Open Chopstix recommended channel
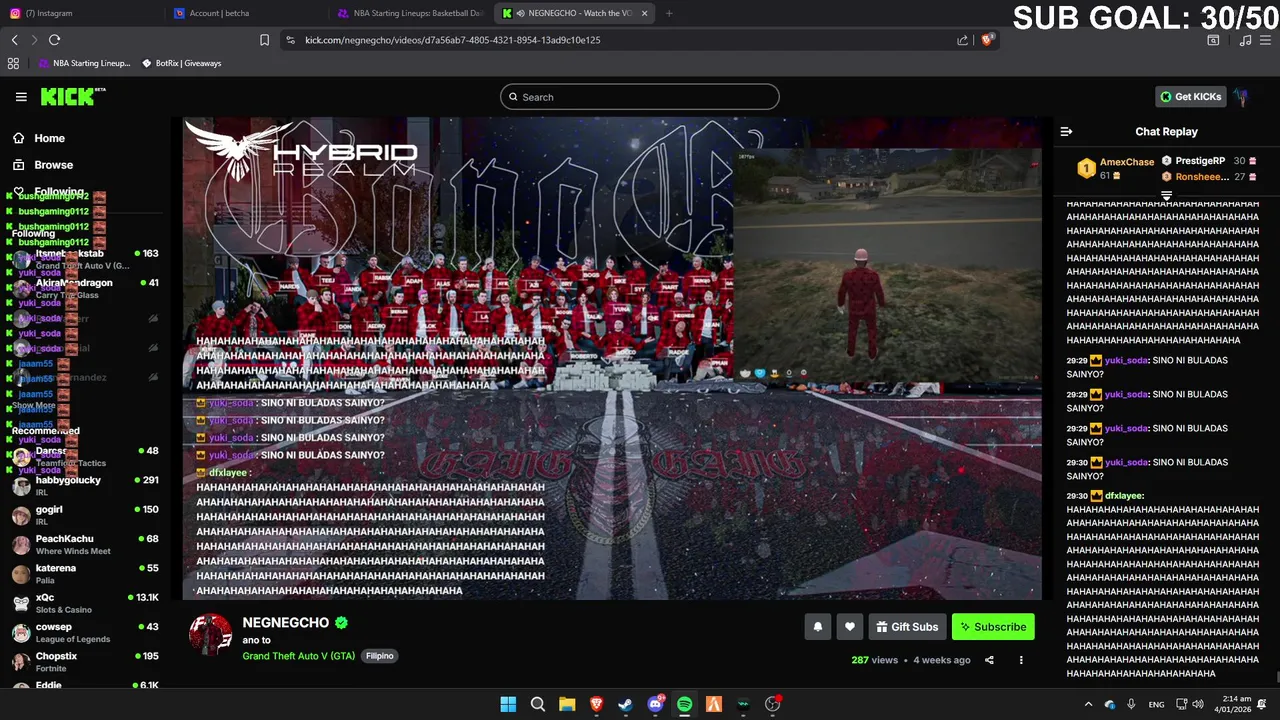Viewport: 1280px width, 720px height. pos(85,662)
